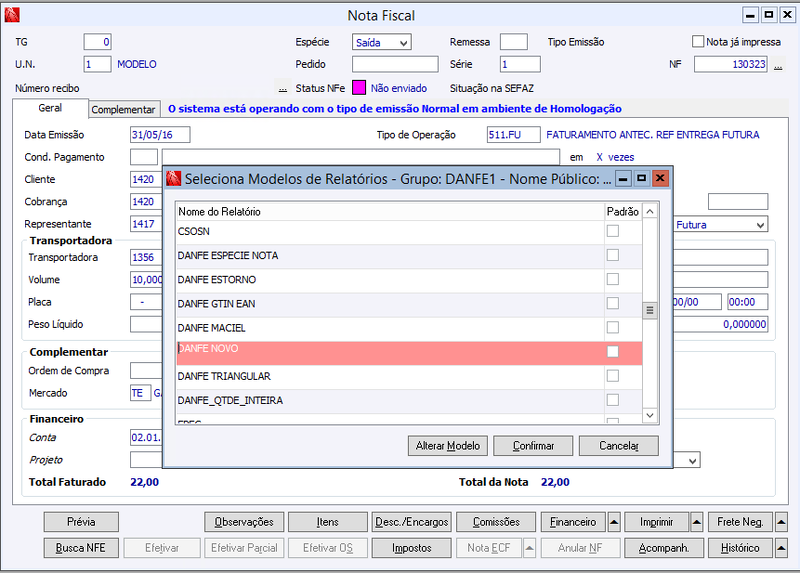
Task: Click the Remessa input field
Action: [x=514, y=42]
